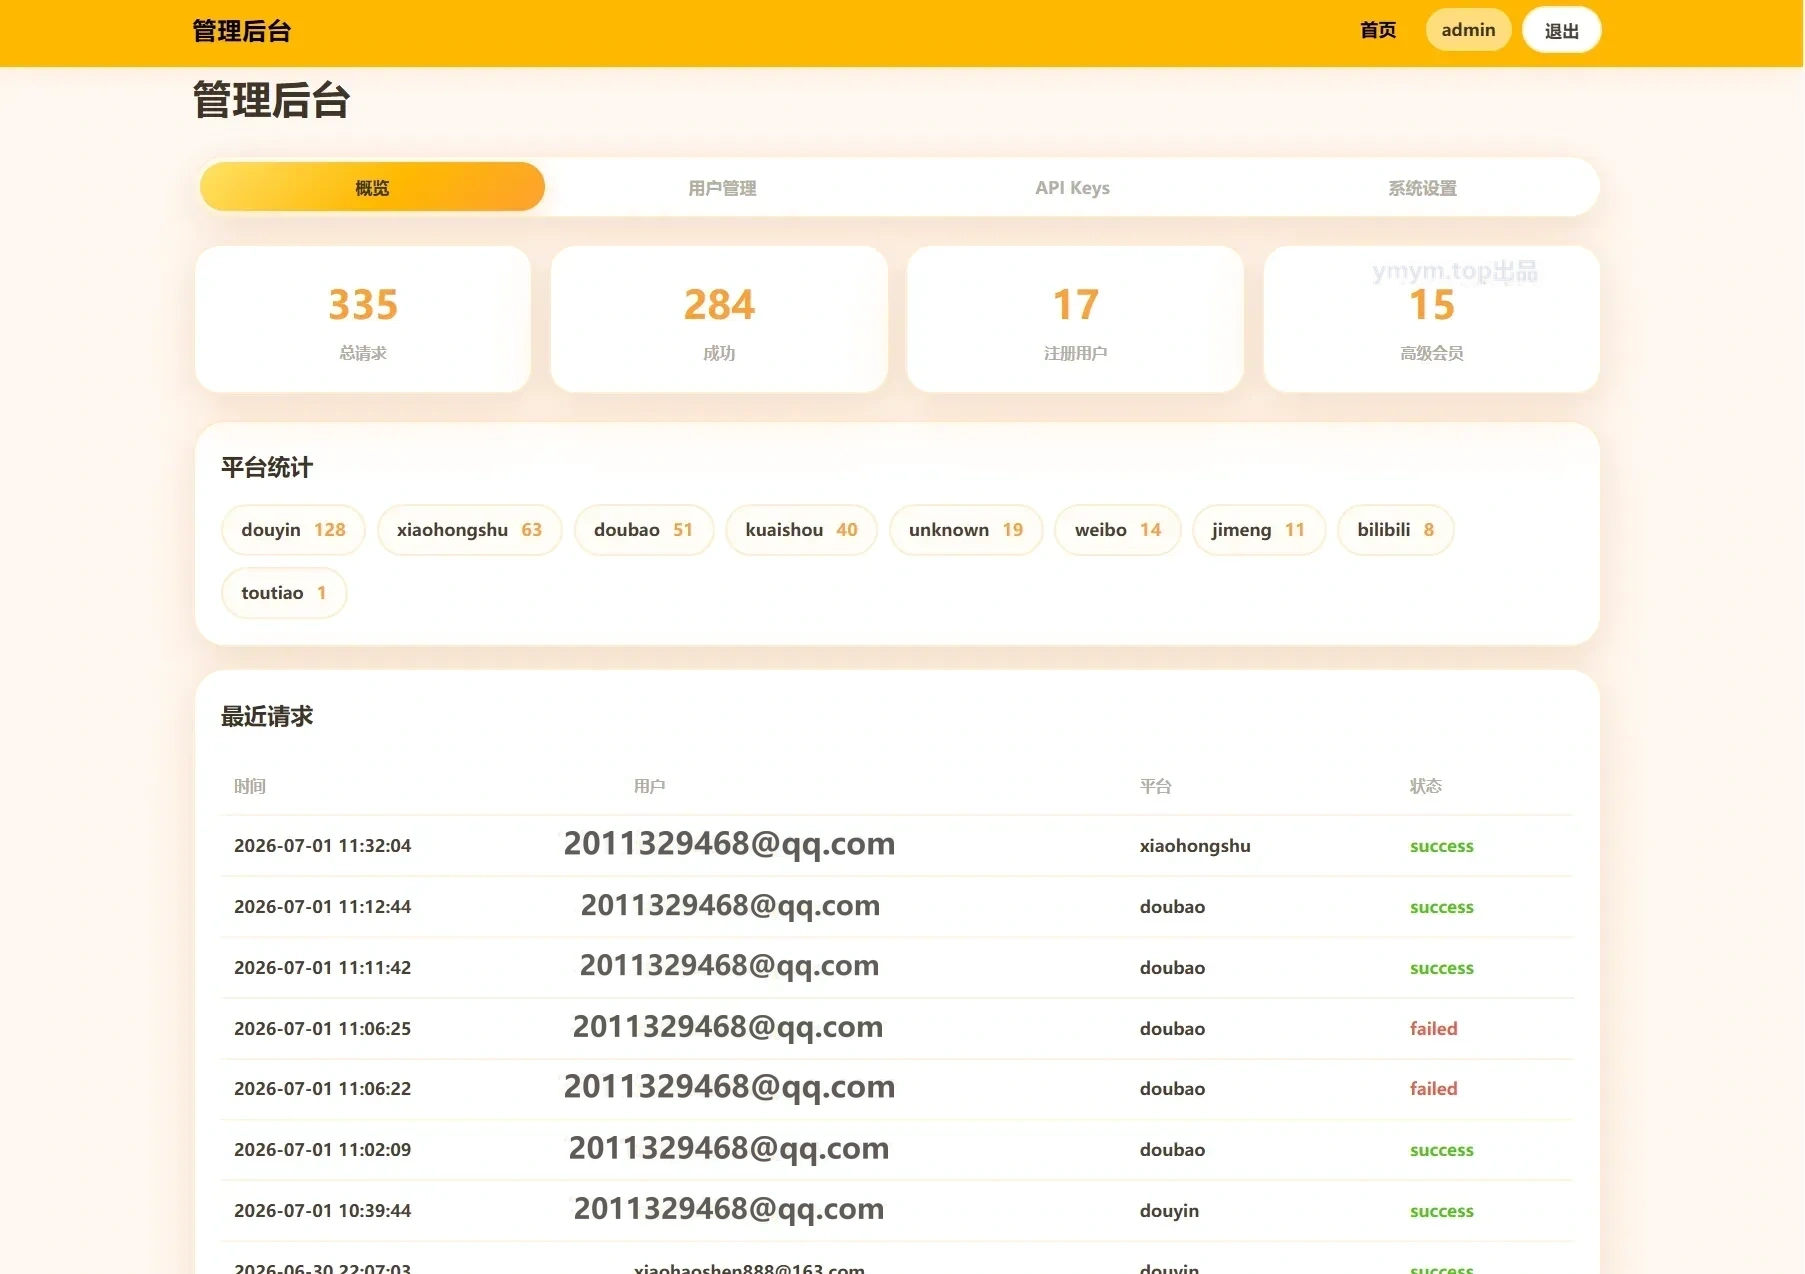Open the API Keys tab

(x=1072, y=188)
